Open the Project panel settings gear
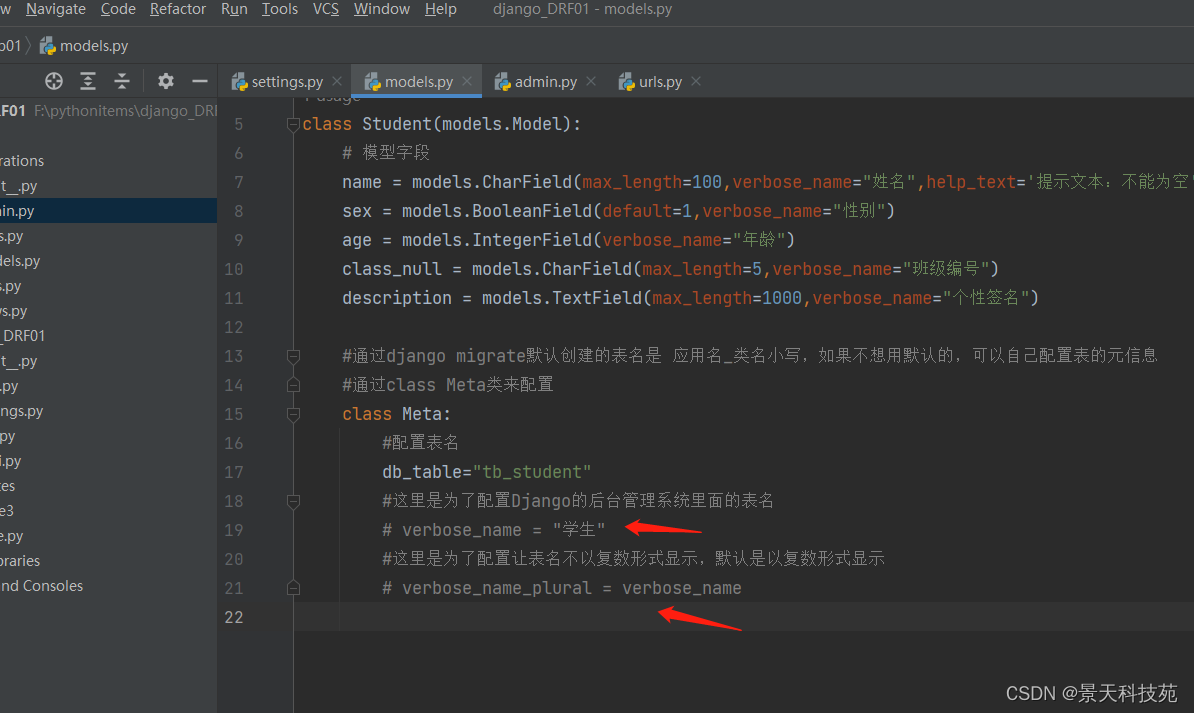Viewport: 1194px width, 713px height. pos(165,81)
